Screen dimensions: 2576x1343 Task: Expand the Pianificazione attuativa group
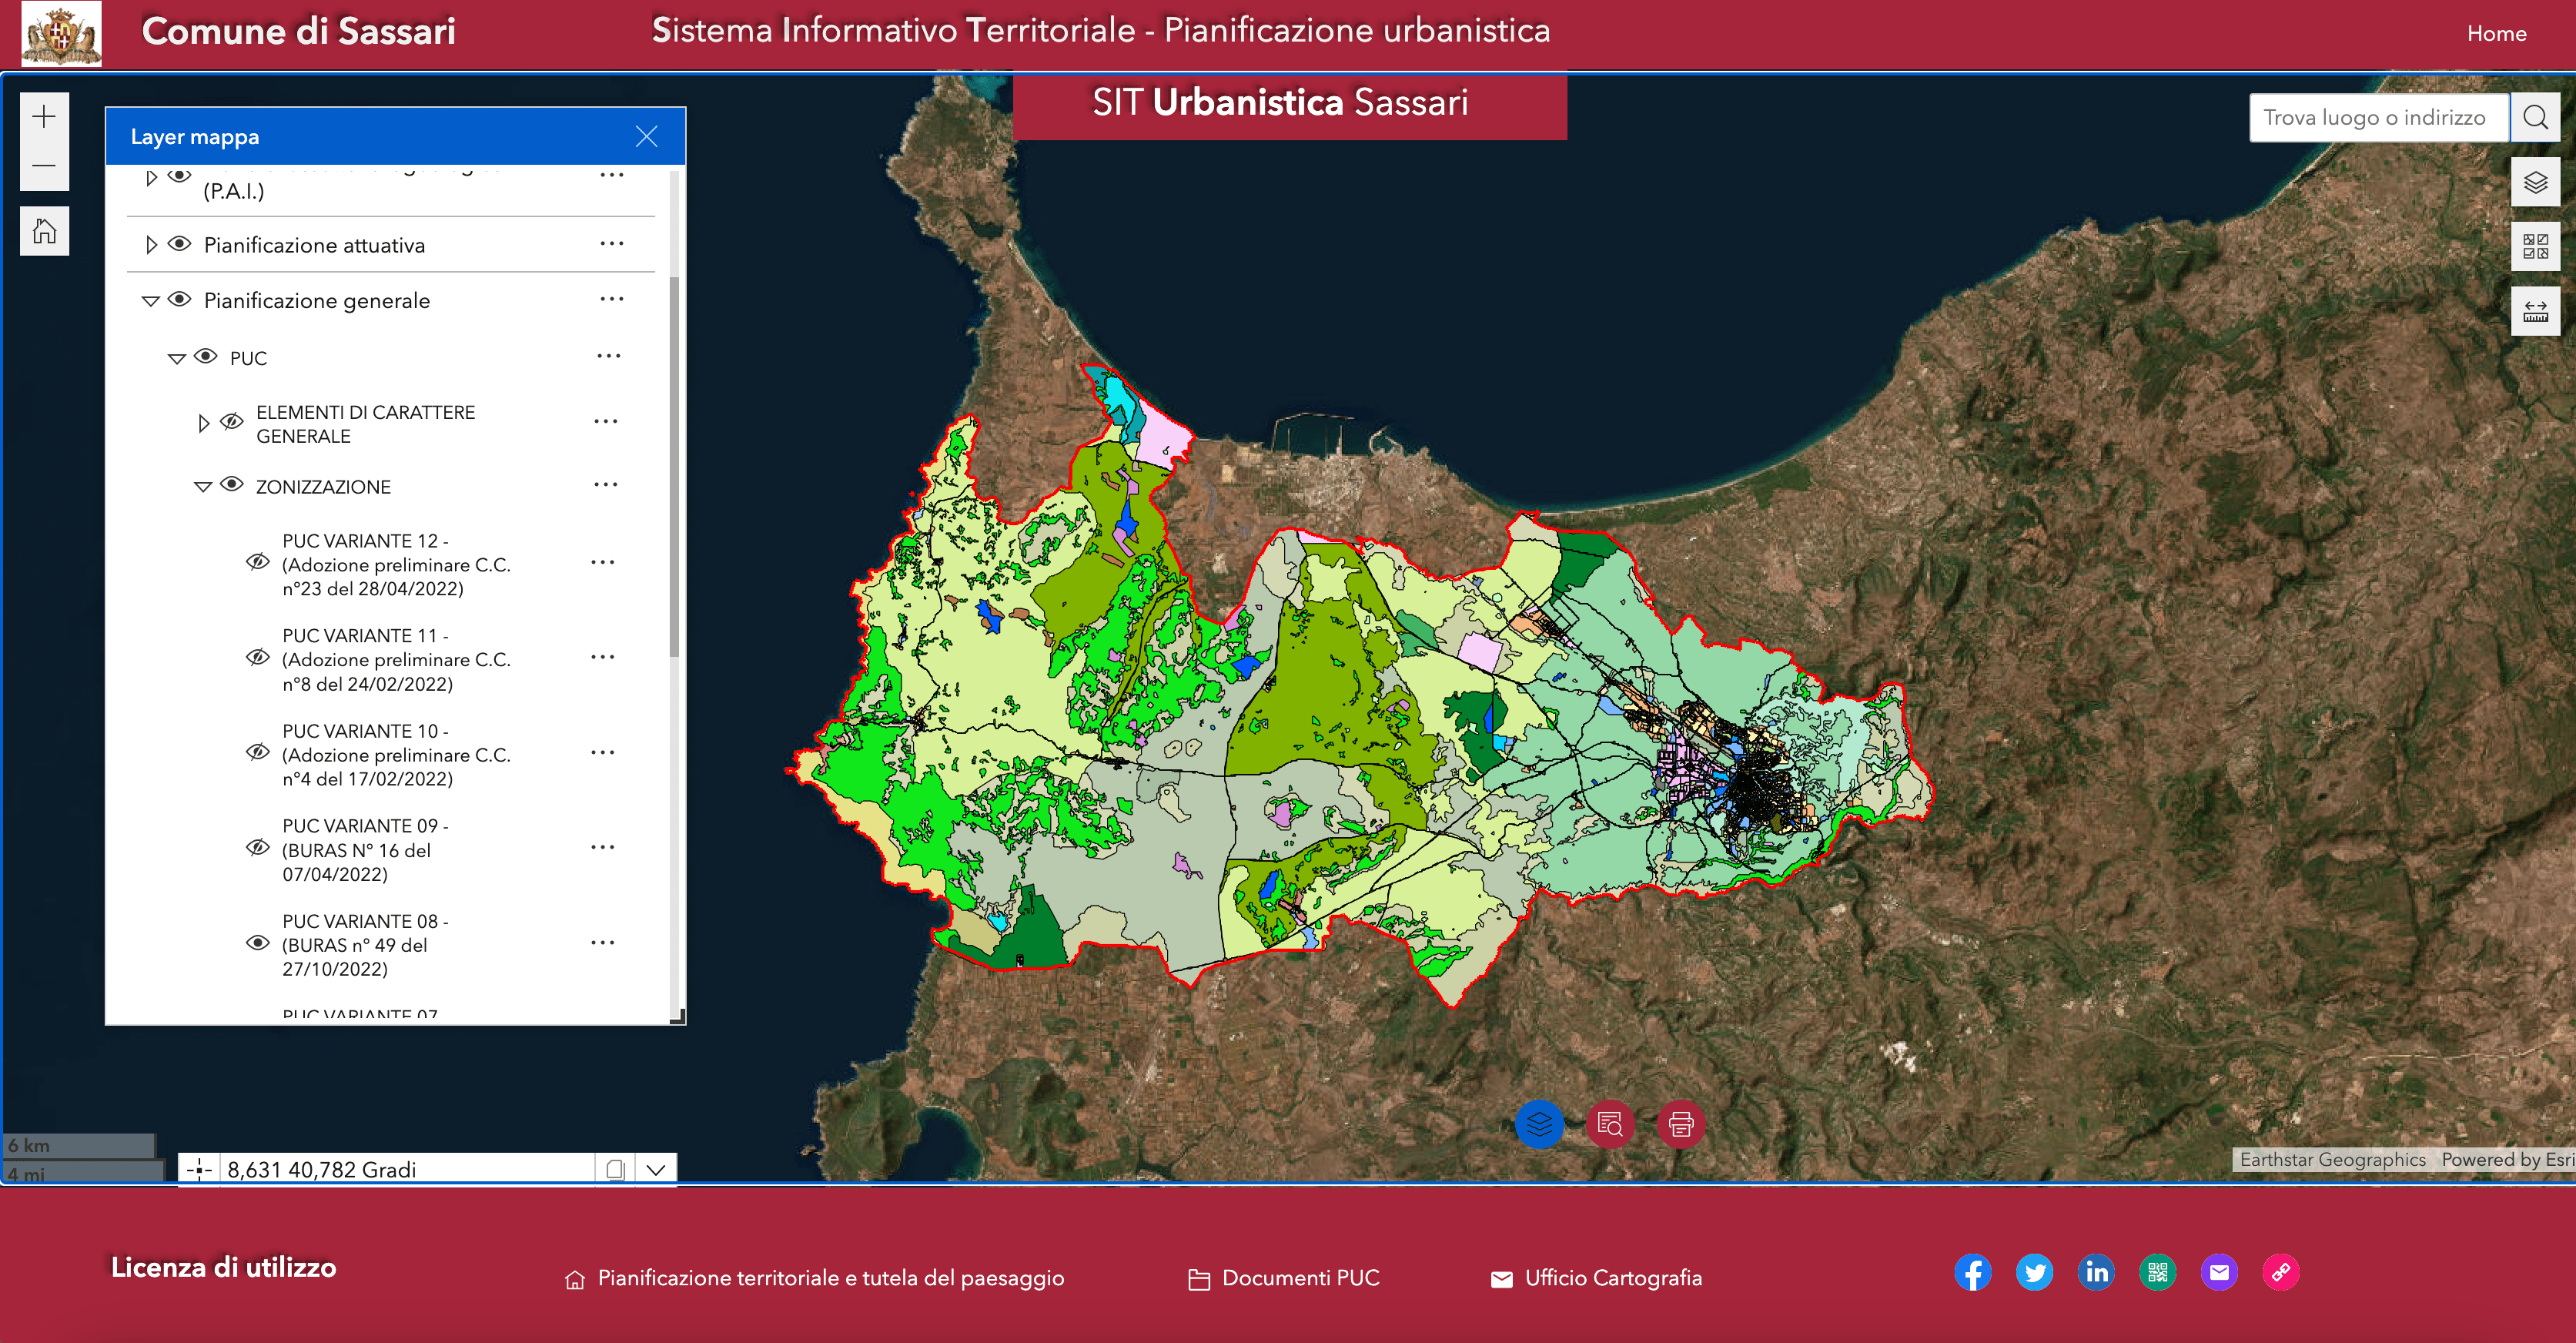(151, 245)
